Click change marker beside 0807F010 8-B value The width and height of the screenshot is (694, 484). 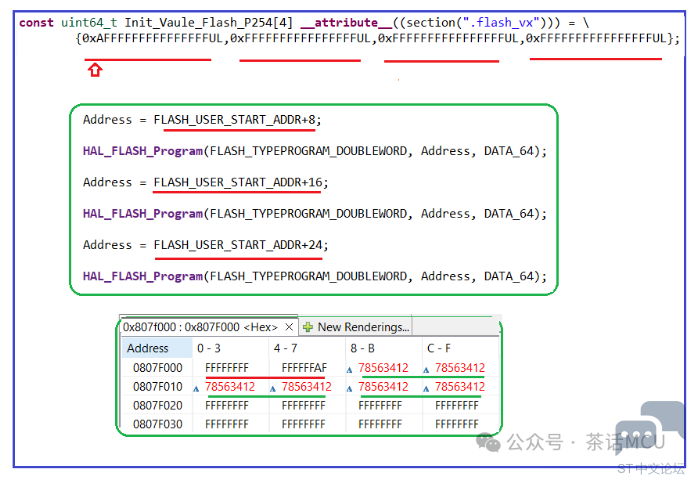pos(350,387)
